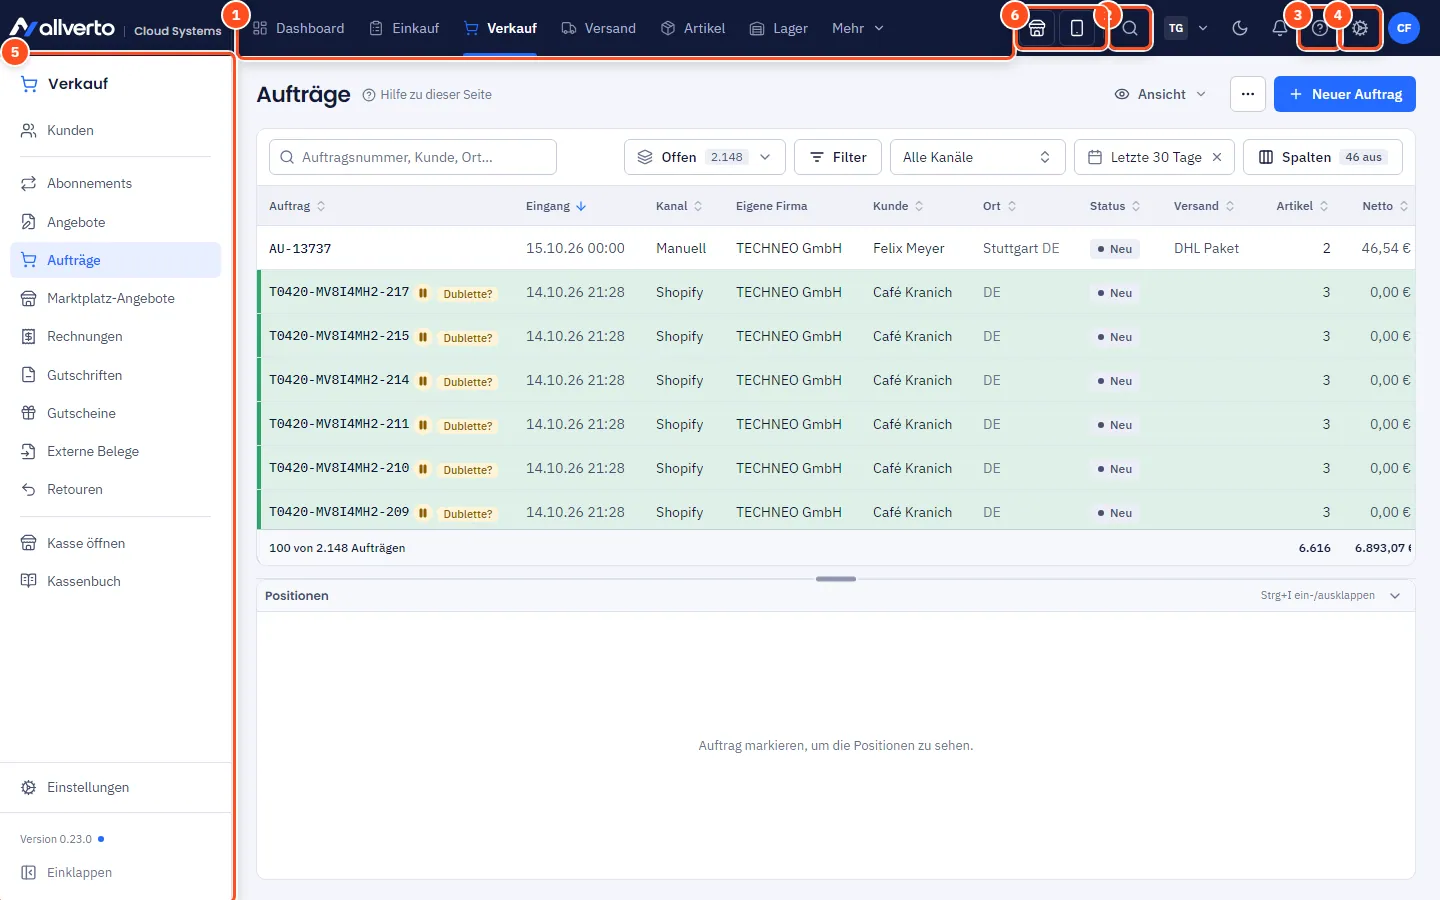Open Gutschriften in the sidebar
The image size is (1440, 900).
click(115, 375)
